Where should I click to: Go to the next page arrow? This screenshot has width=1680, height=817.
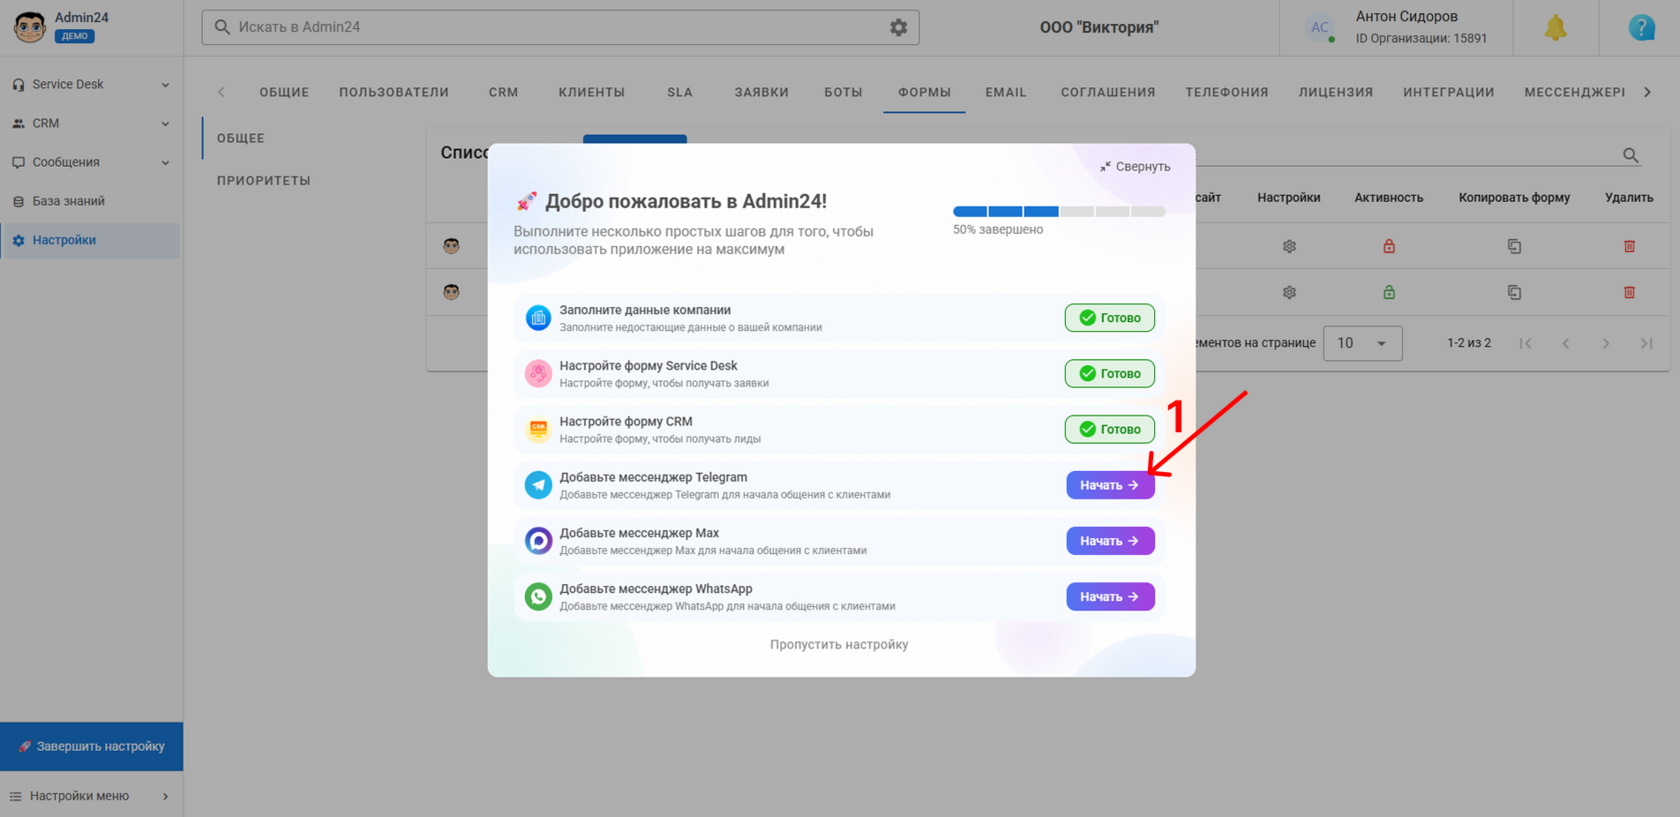tap(1606, 343)
